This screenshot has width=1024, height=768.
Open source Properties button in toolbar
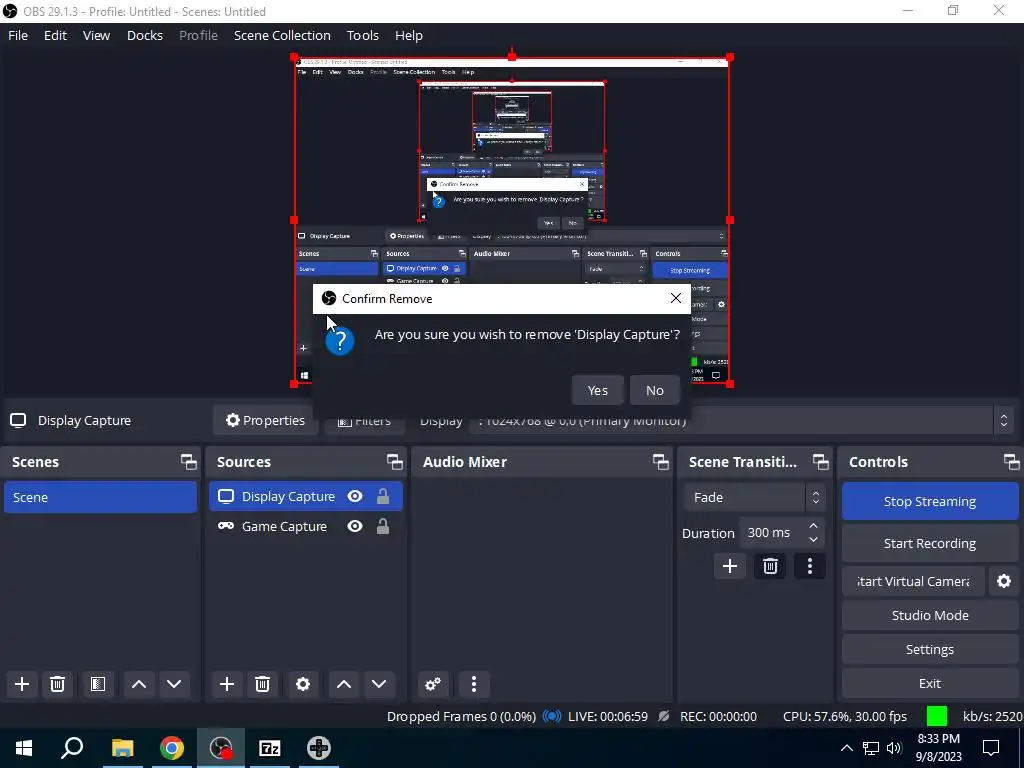tap(265, 420)
